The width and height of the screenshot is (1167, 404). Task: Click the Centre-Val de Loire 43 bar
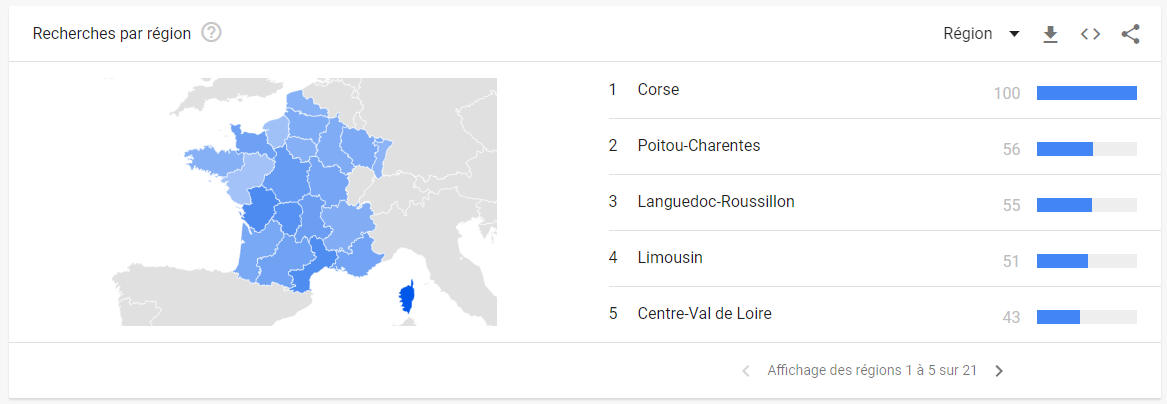click(x=1086, y=317)
